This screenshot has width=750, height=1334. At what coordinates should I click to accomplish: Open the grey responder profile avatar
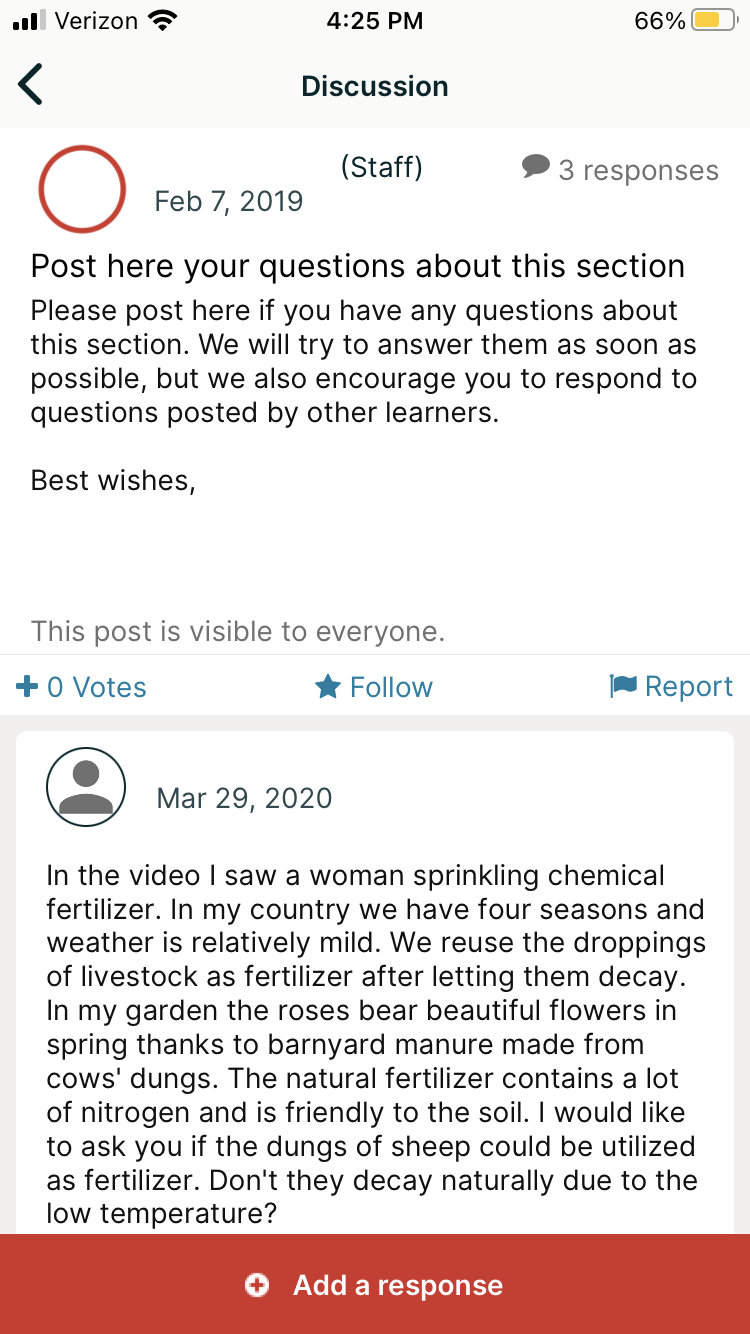point(86,786)
